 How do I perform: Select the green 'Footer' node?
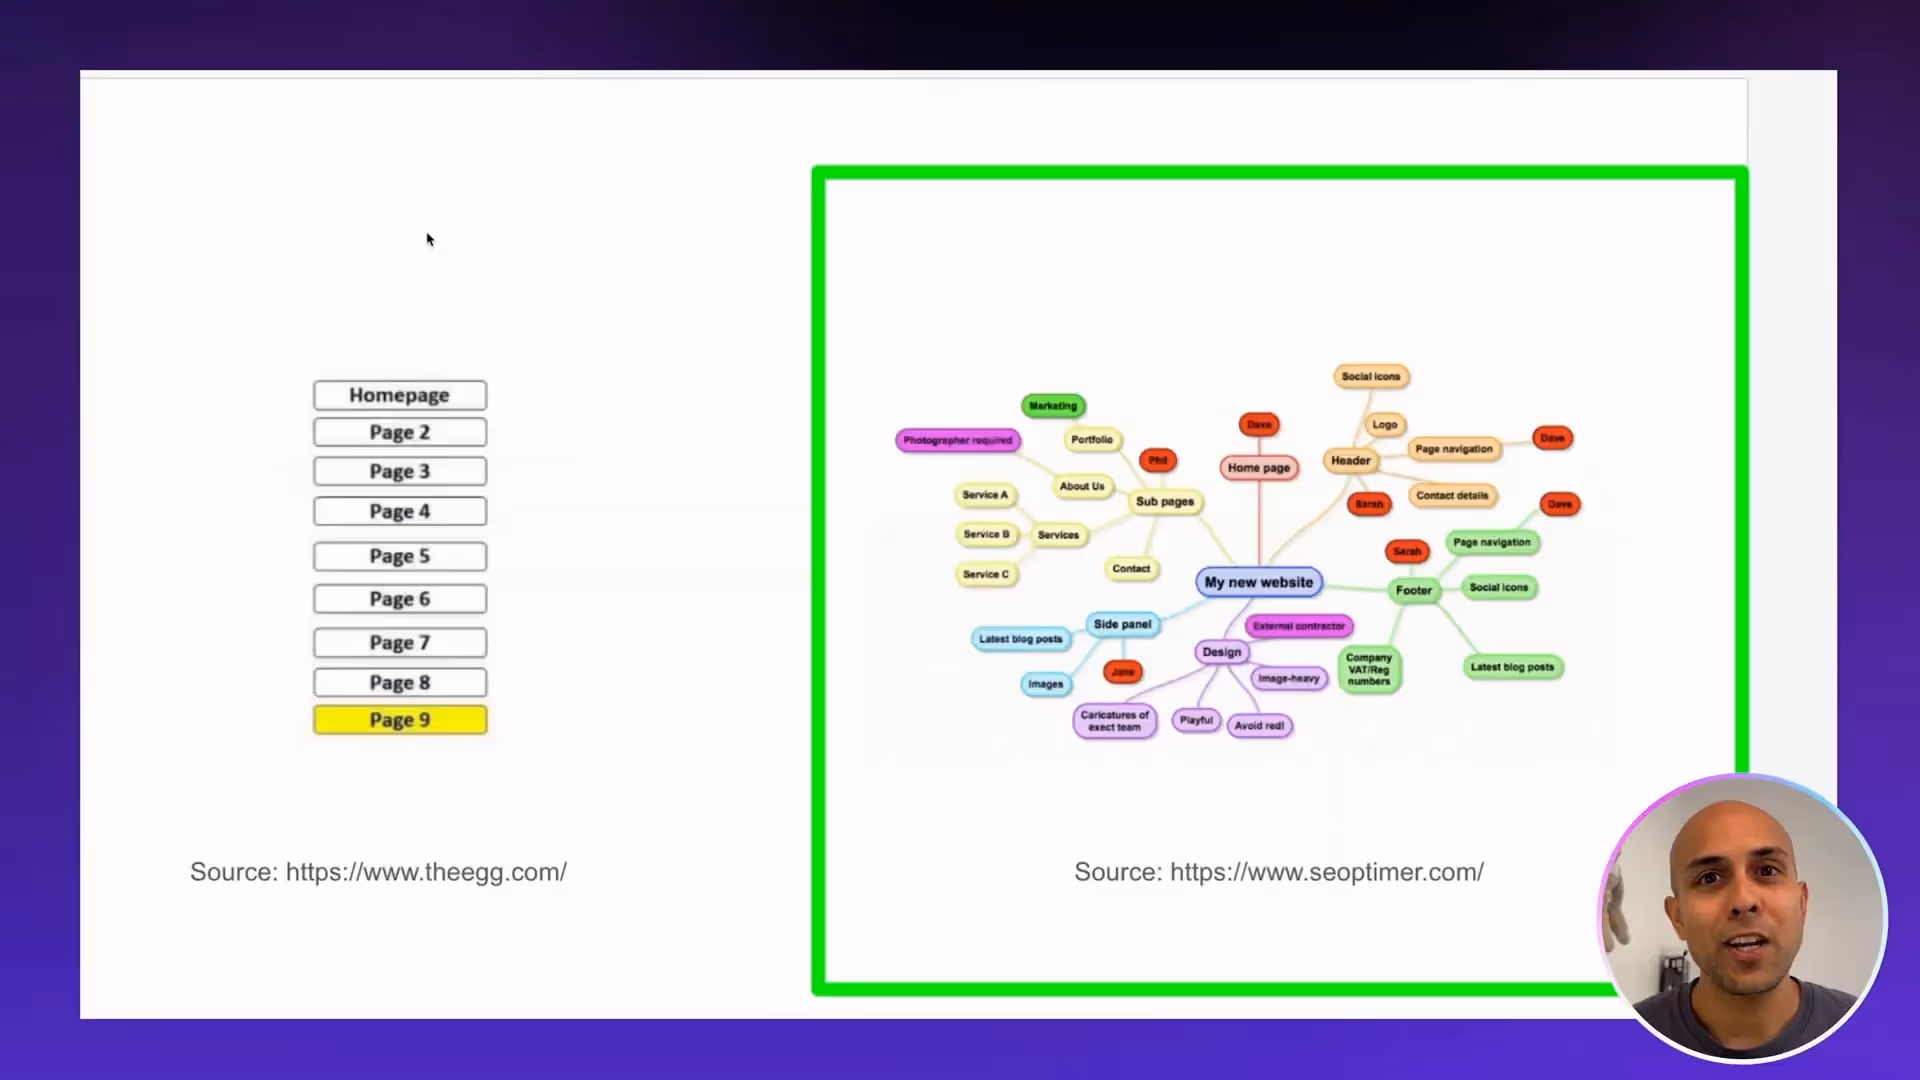click(1414, 590)
